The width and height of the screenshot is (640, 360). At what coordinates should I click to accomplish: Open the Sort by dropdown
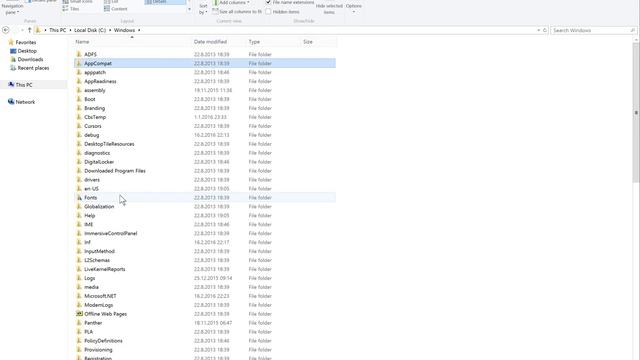pyautogui.click(x=203, y=9)
